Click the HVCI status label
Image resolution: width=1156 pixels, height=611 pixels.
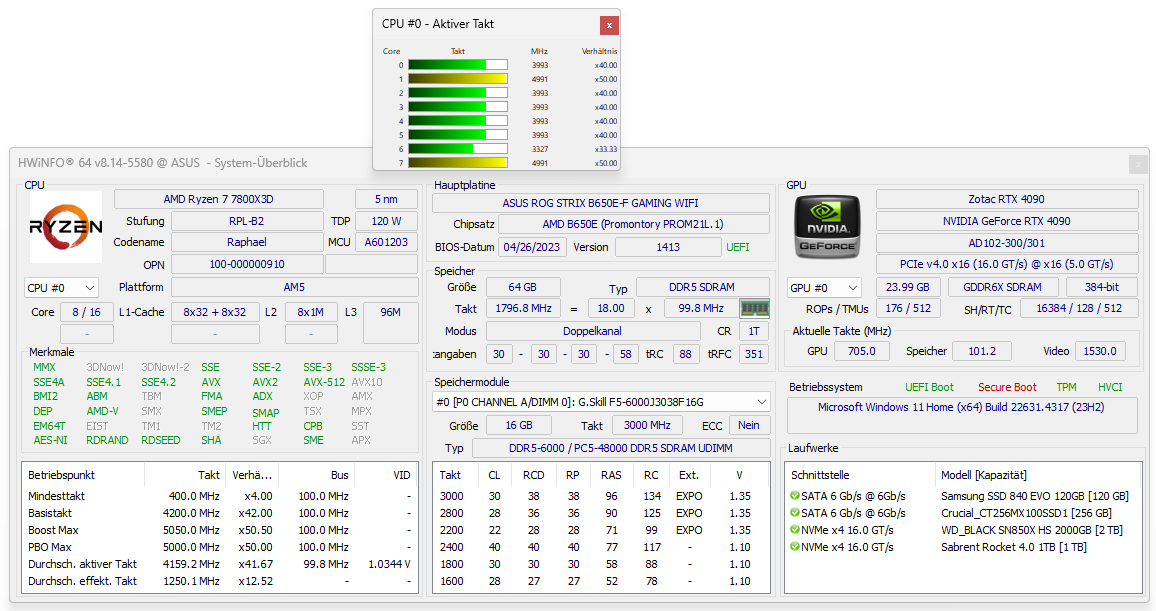tap(1110, 387)
